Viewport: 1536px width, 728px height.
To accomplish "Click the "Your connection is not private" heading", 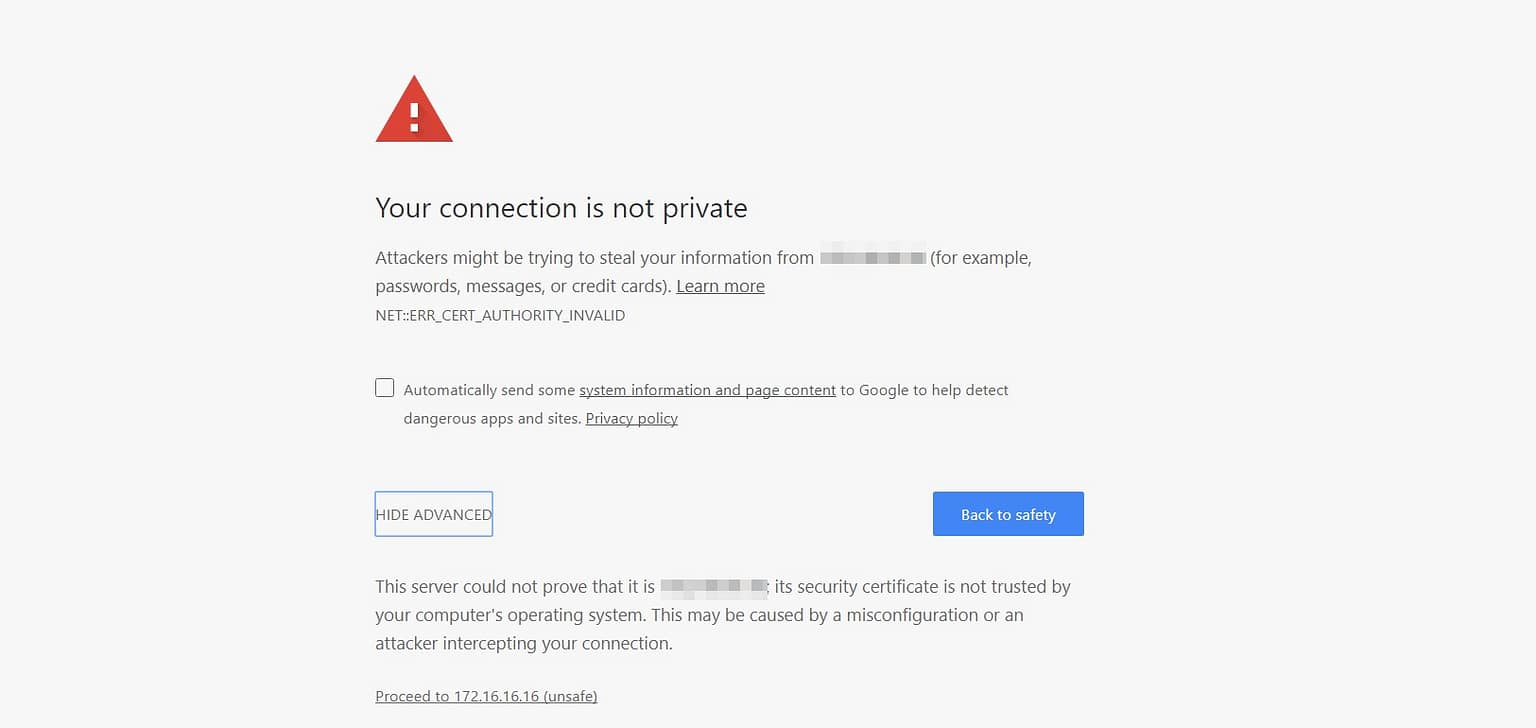I will tap(561, 208).
